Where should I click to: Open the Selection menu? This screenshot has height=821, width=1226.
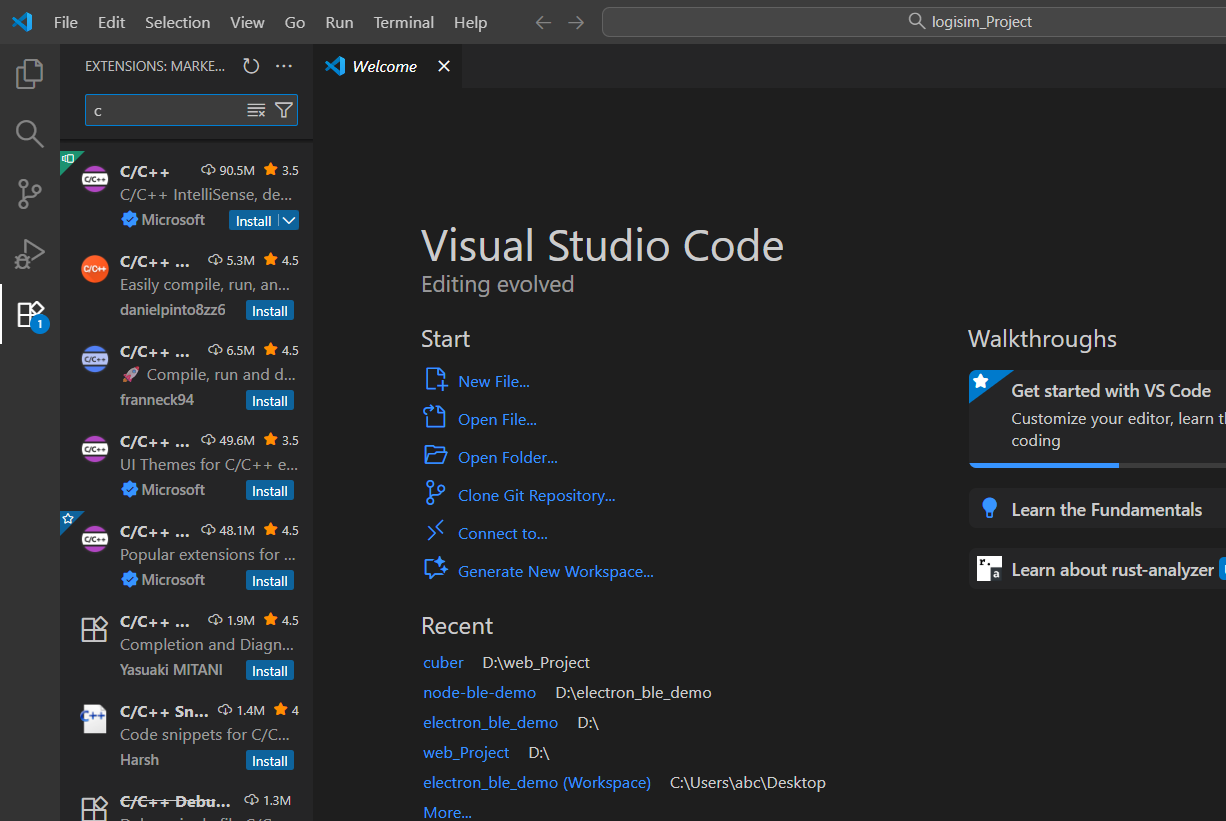pos(177,22)
